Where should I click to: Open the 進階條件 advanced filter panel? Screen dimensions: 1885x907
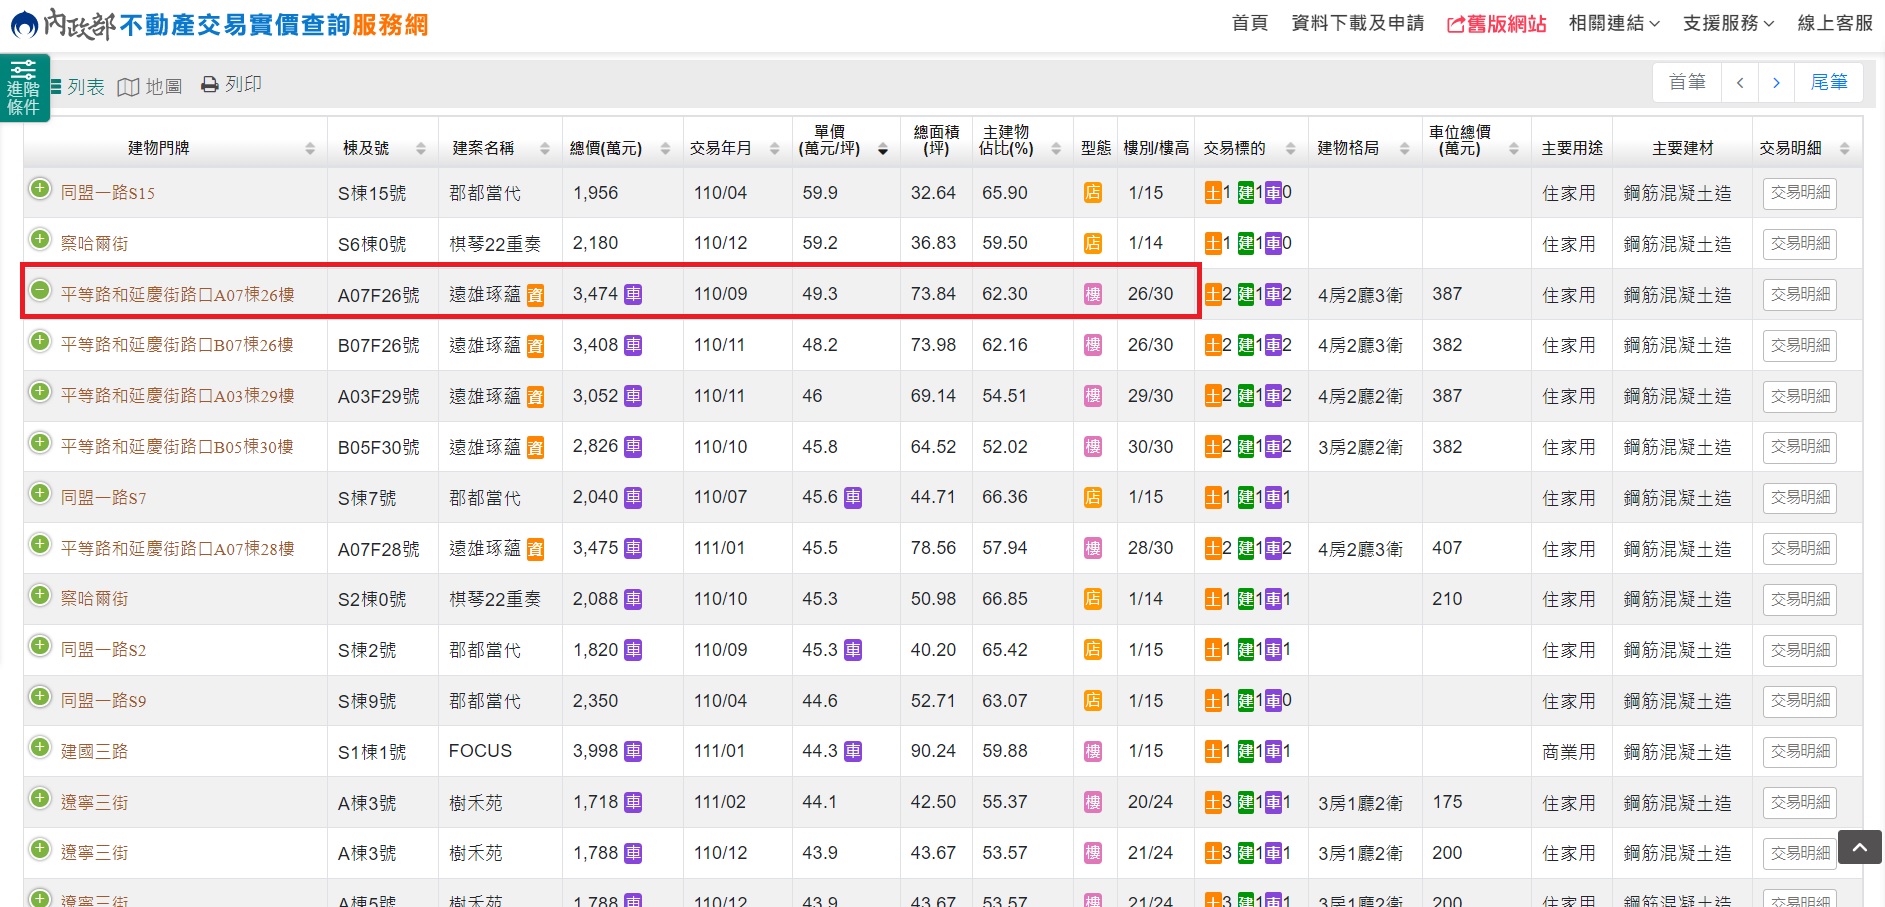pyautogui.click(x=23, y=87)
